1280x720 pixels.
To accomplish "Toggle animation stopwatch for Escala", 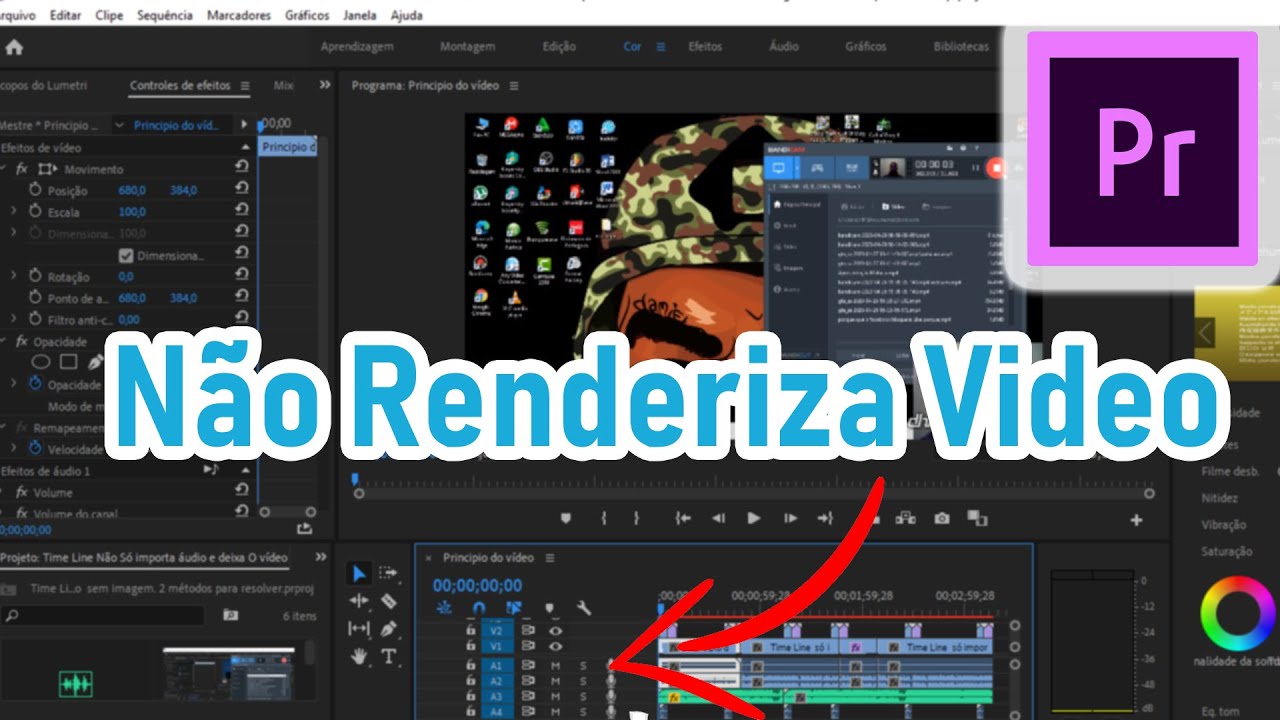I will (35, 212).
